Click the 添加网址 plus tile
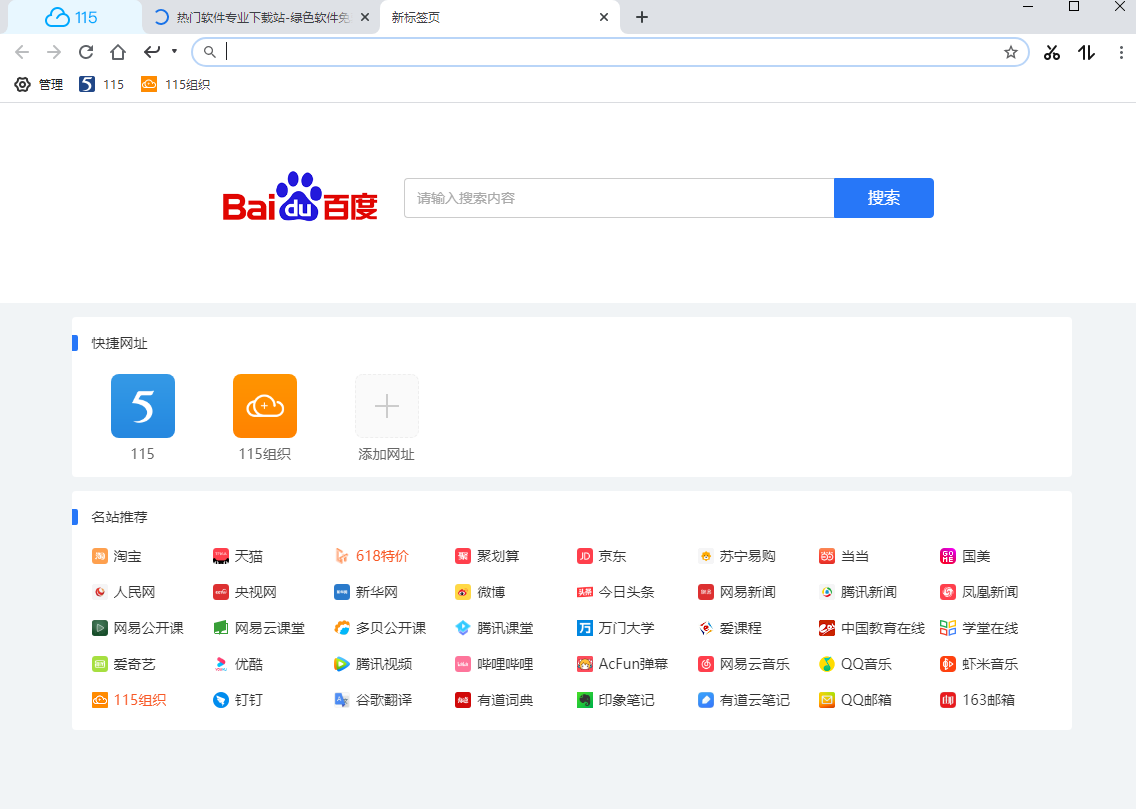 point(387,406)
